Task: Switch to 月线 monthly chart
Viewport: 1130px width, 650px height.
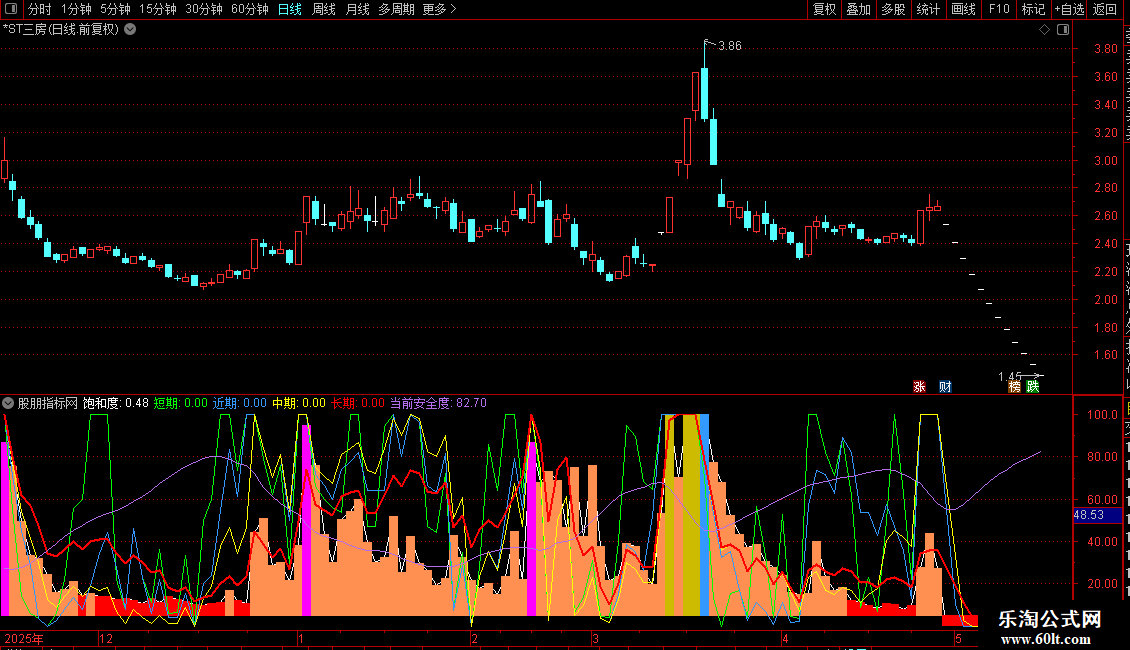Action: [x=357, y=9]
